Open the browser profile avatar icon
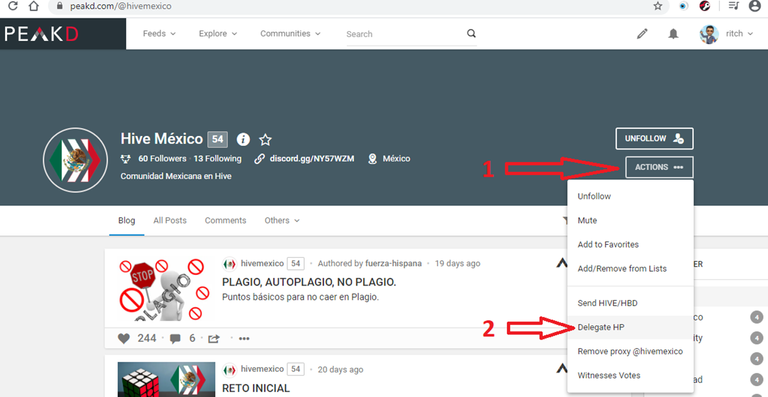 tap(755, 6)
